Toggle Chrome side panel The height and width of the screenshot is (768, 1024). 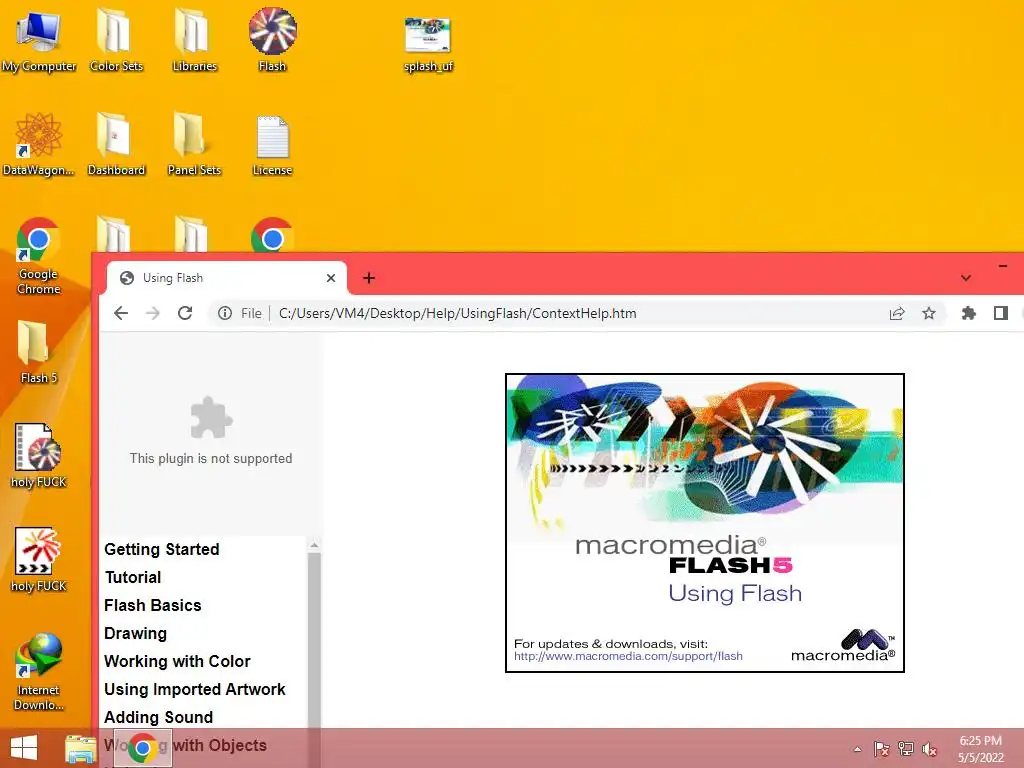click(1000, 313)
